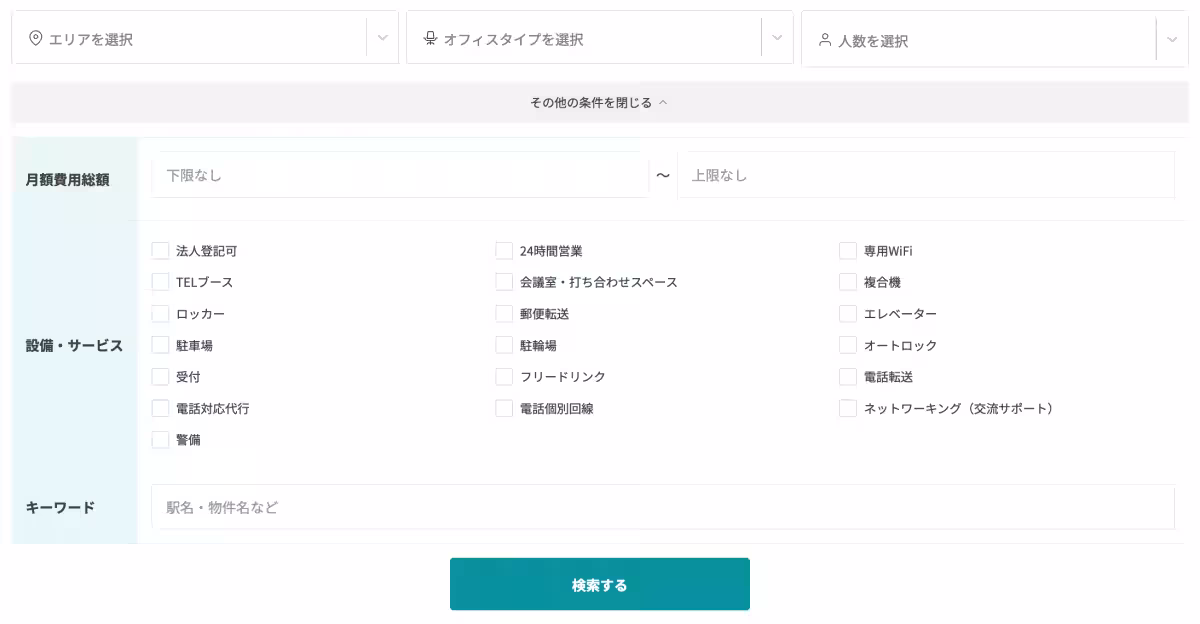1200x624 pixels.
Task: Enable the 駐車場 option
Action: tap(160, 345)
